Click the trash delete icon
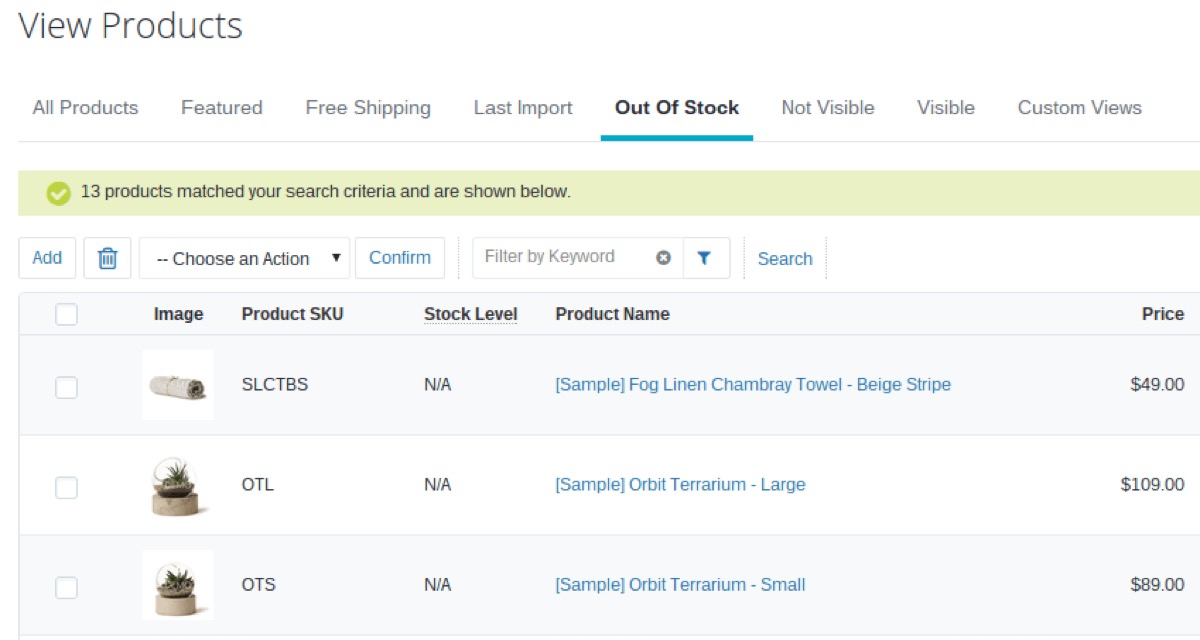 [107, 258]
